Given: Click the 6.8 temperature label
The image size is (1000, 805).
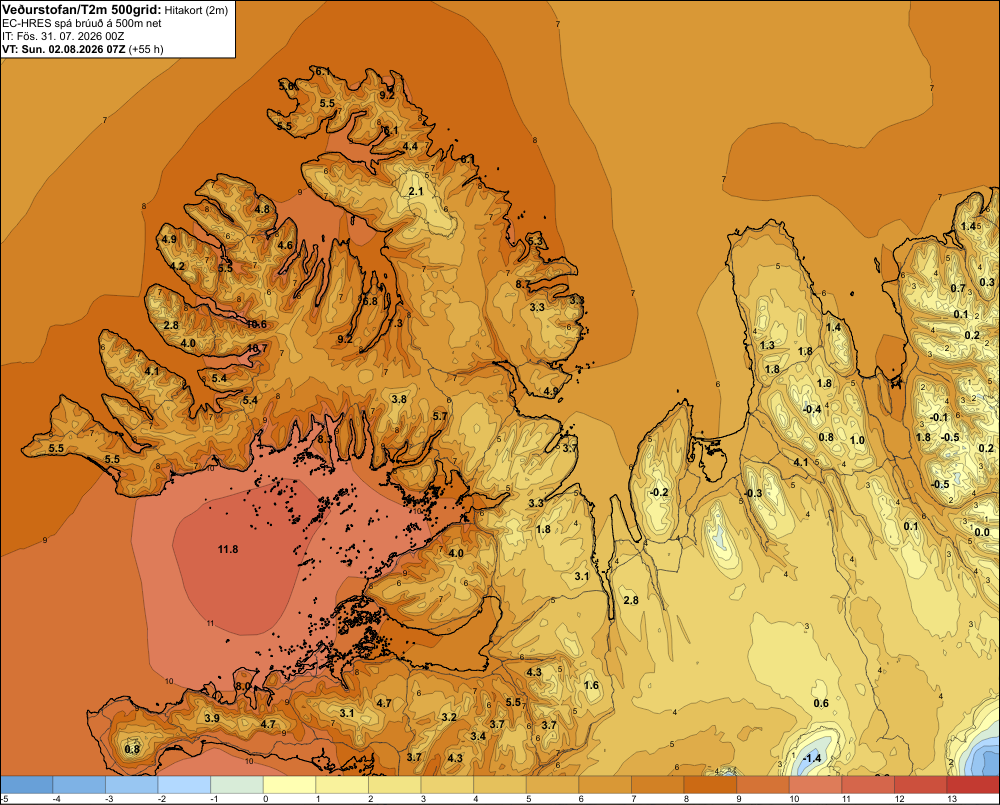Looking at the screenshot, I should point(370,301).
